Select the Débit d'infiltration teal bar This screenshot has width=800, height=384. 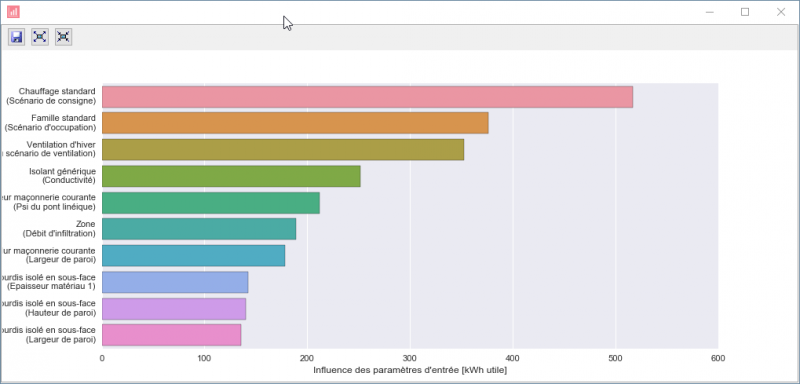click(x=199, y=229)
